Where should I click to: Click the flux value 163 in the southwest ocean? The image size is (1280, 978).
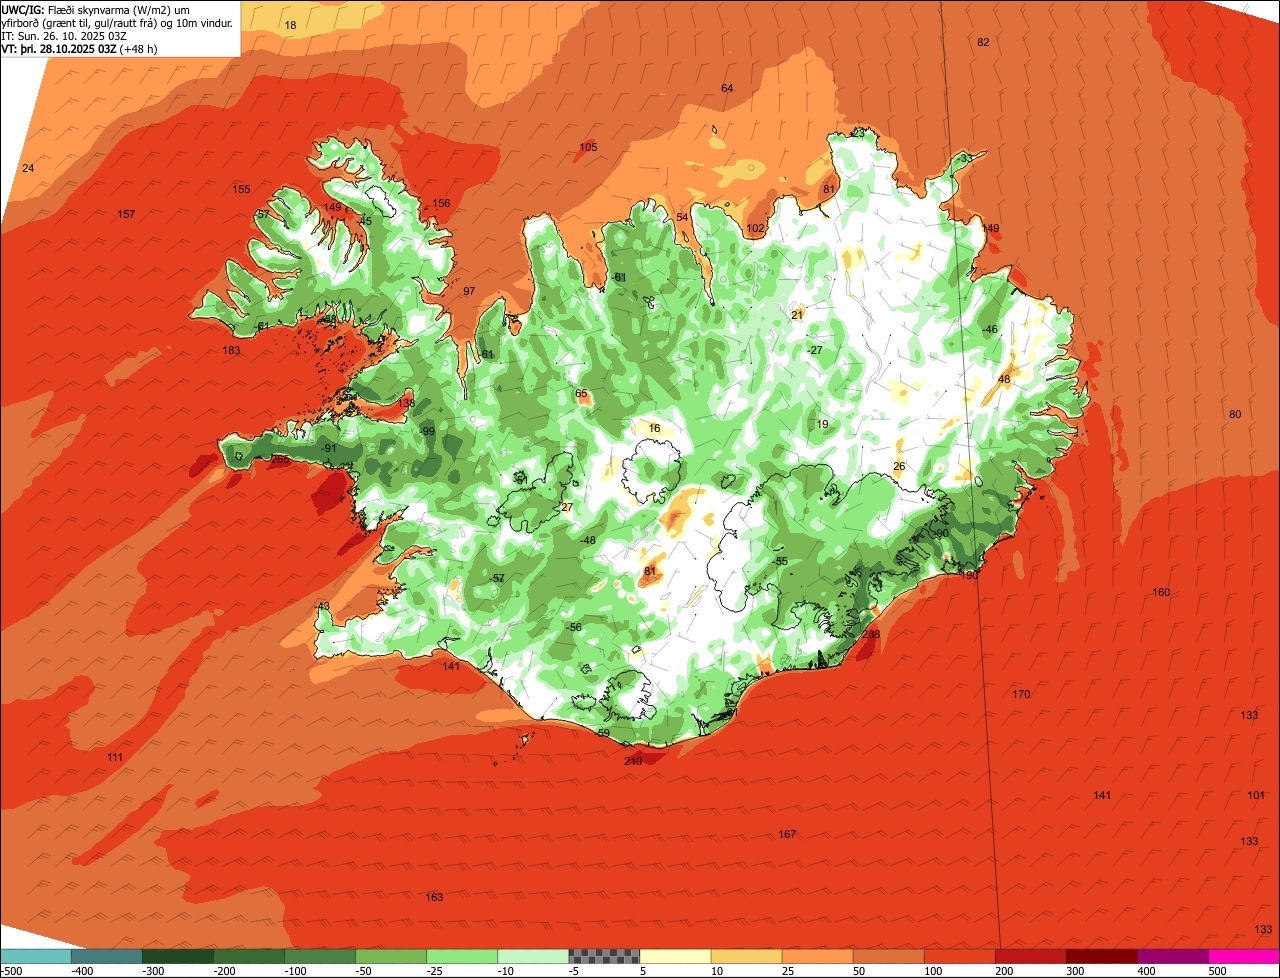click(x=434, y=898)
